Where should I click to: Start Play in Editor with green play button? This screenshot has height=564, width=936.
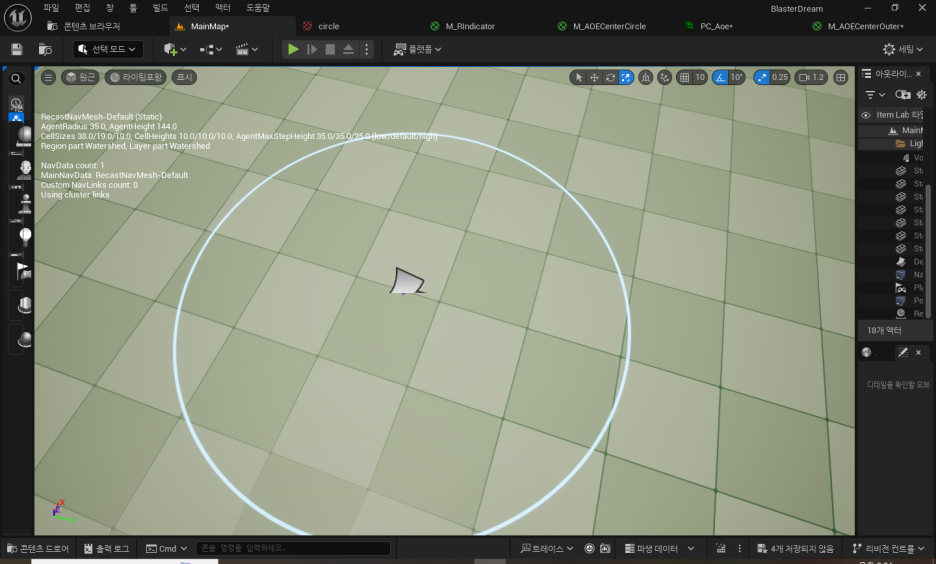[x=292, y=49]
